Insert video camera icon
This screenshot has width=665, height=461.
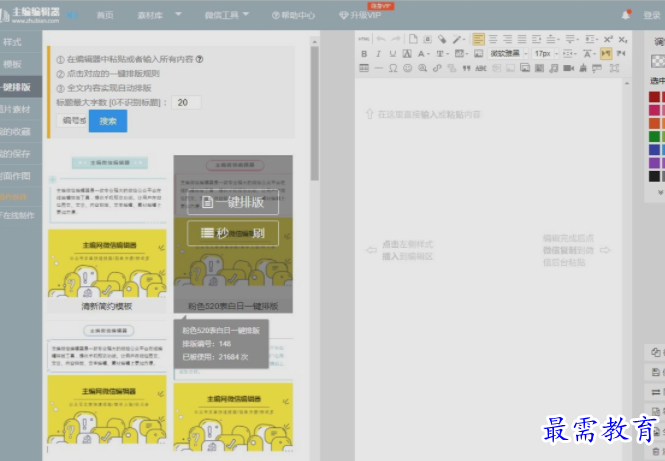point(568,68)
